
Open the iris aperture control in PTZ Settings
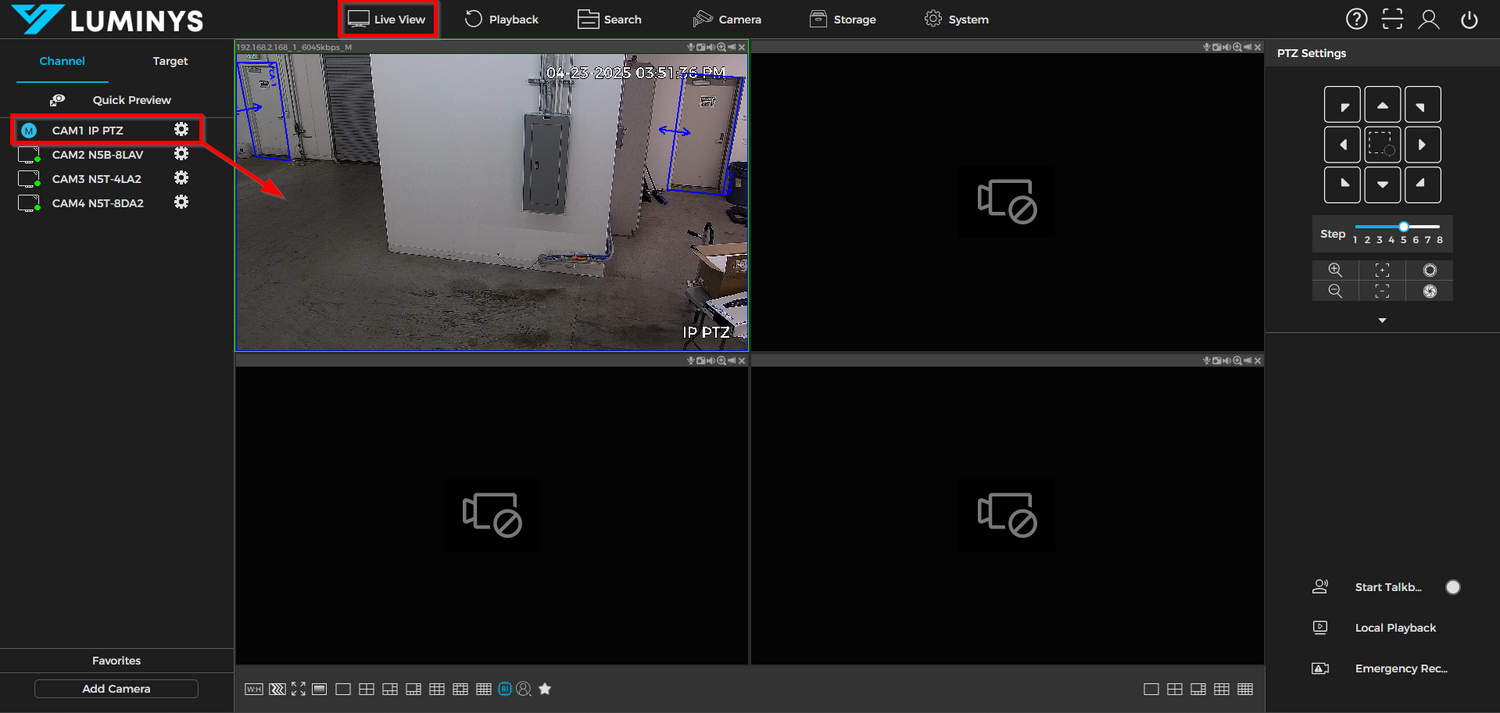pos(1429,270)
